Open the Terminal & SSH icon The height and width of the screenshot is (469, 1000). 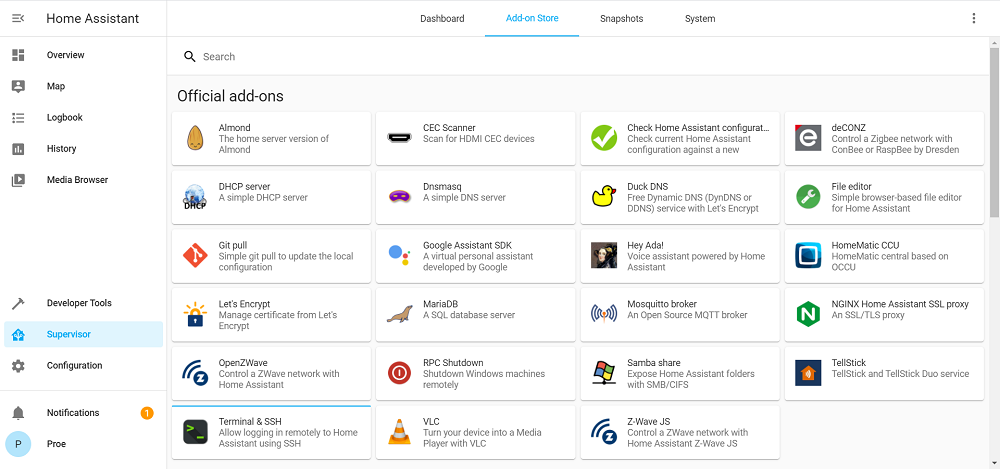click(195, 432)
